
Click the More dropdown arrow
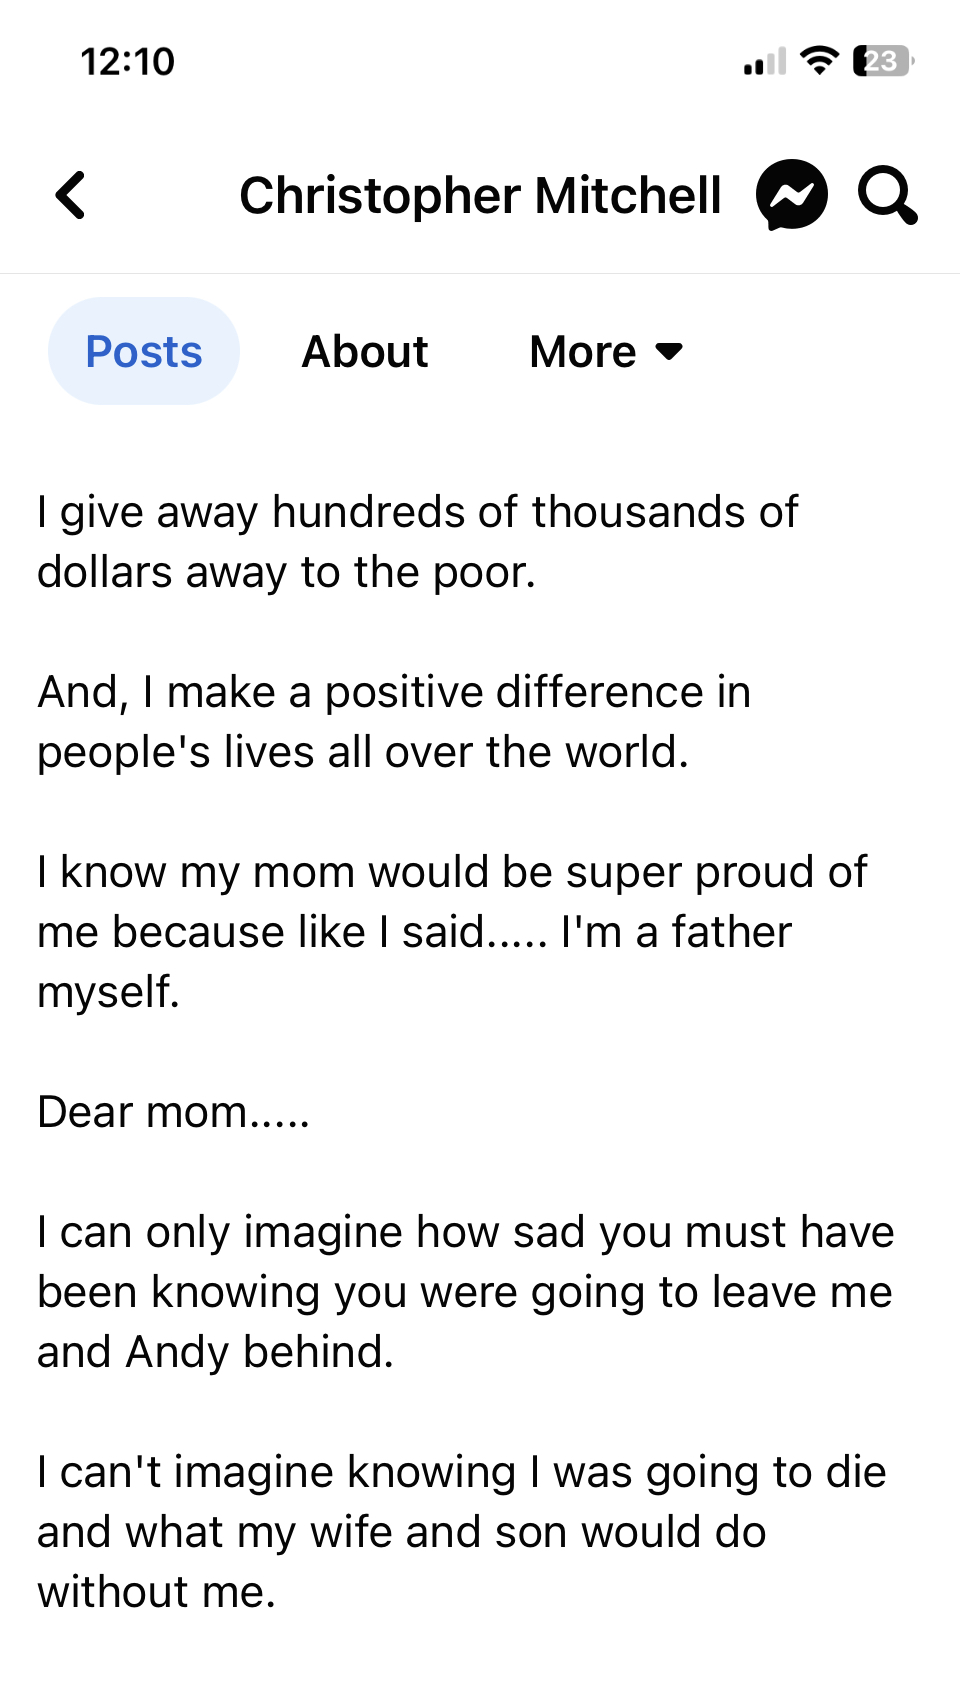(x=669, y=352)
